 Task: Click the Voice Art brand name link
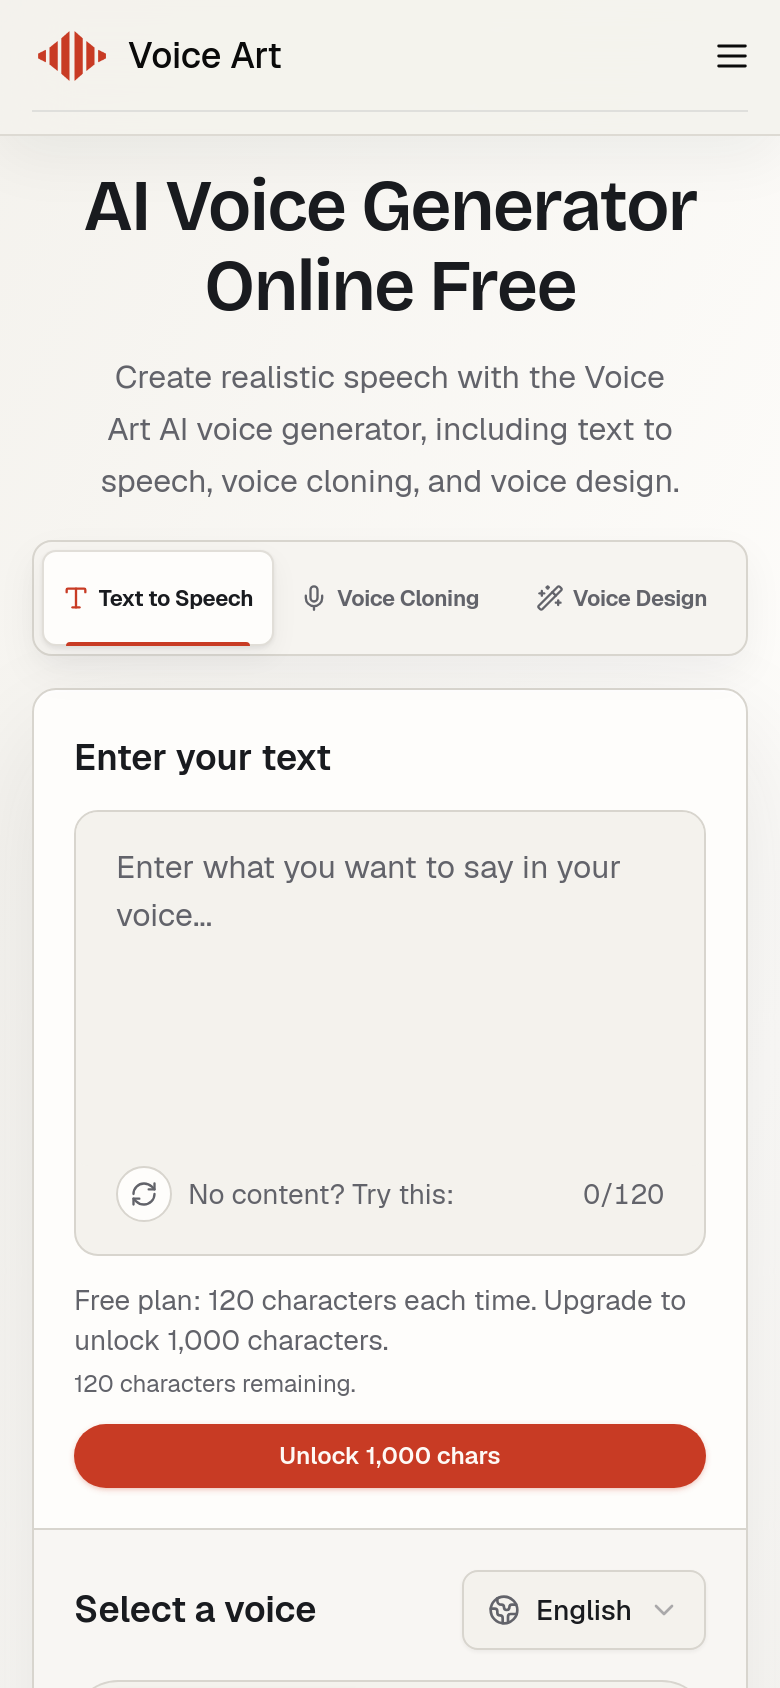click(x=205, y=56)
